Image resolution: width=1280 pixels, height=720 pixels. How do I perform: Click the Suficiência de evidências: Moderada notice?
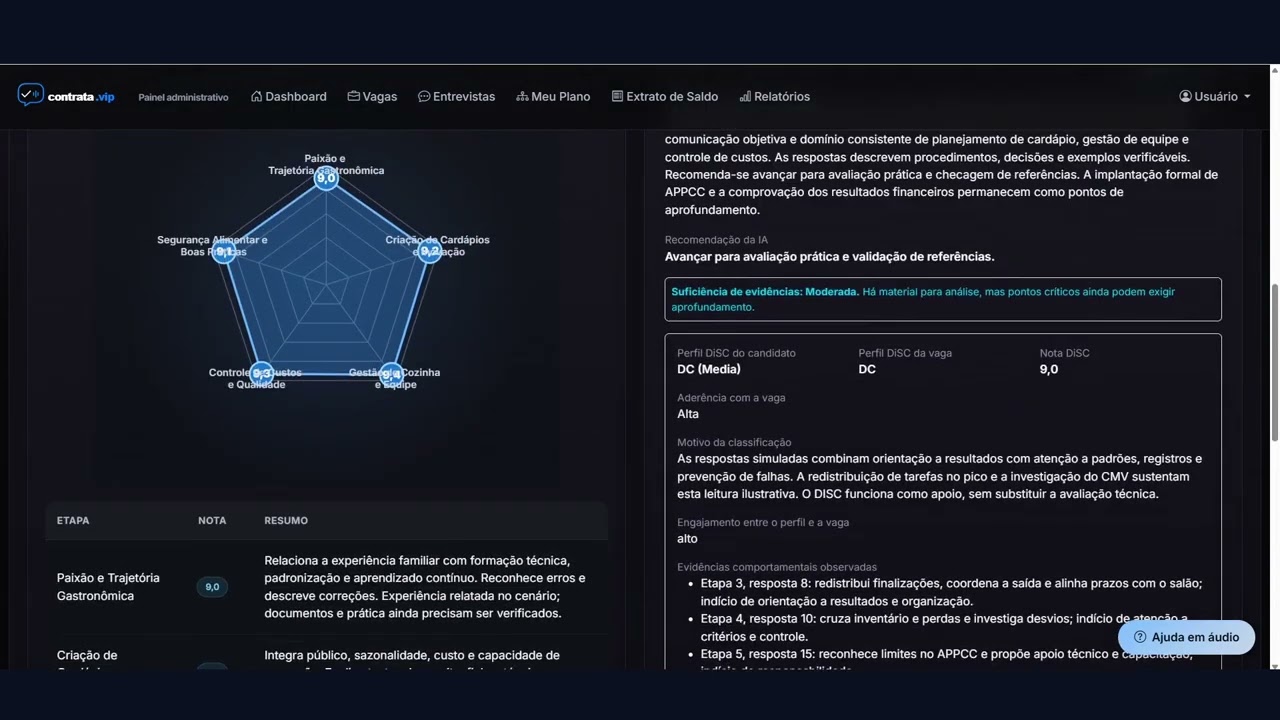coord(943,299)
